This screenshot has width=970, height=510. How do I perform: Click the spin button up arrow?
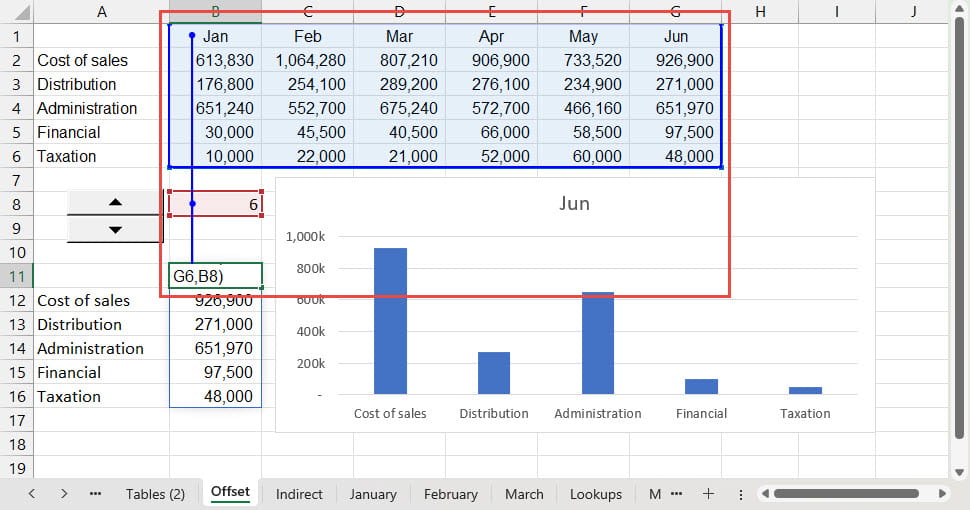[x=115, y=203]
